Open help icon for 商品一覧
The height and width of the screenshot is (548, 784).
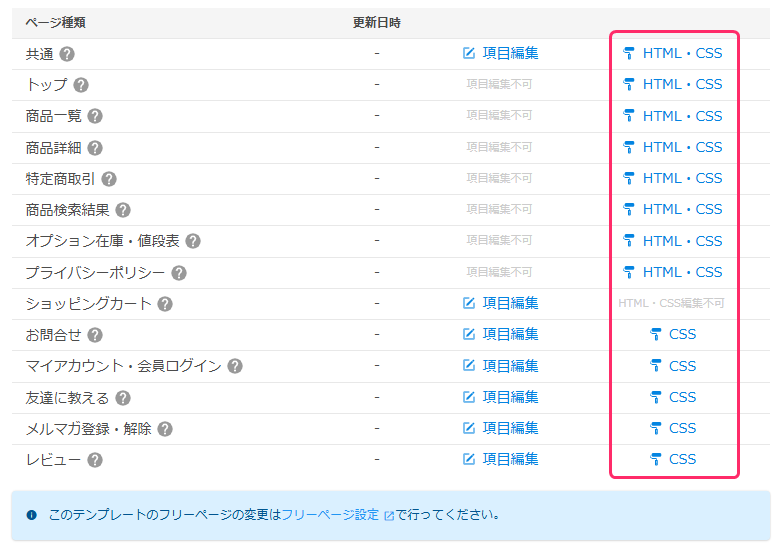(x=95, y=116)
